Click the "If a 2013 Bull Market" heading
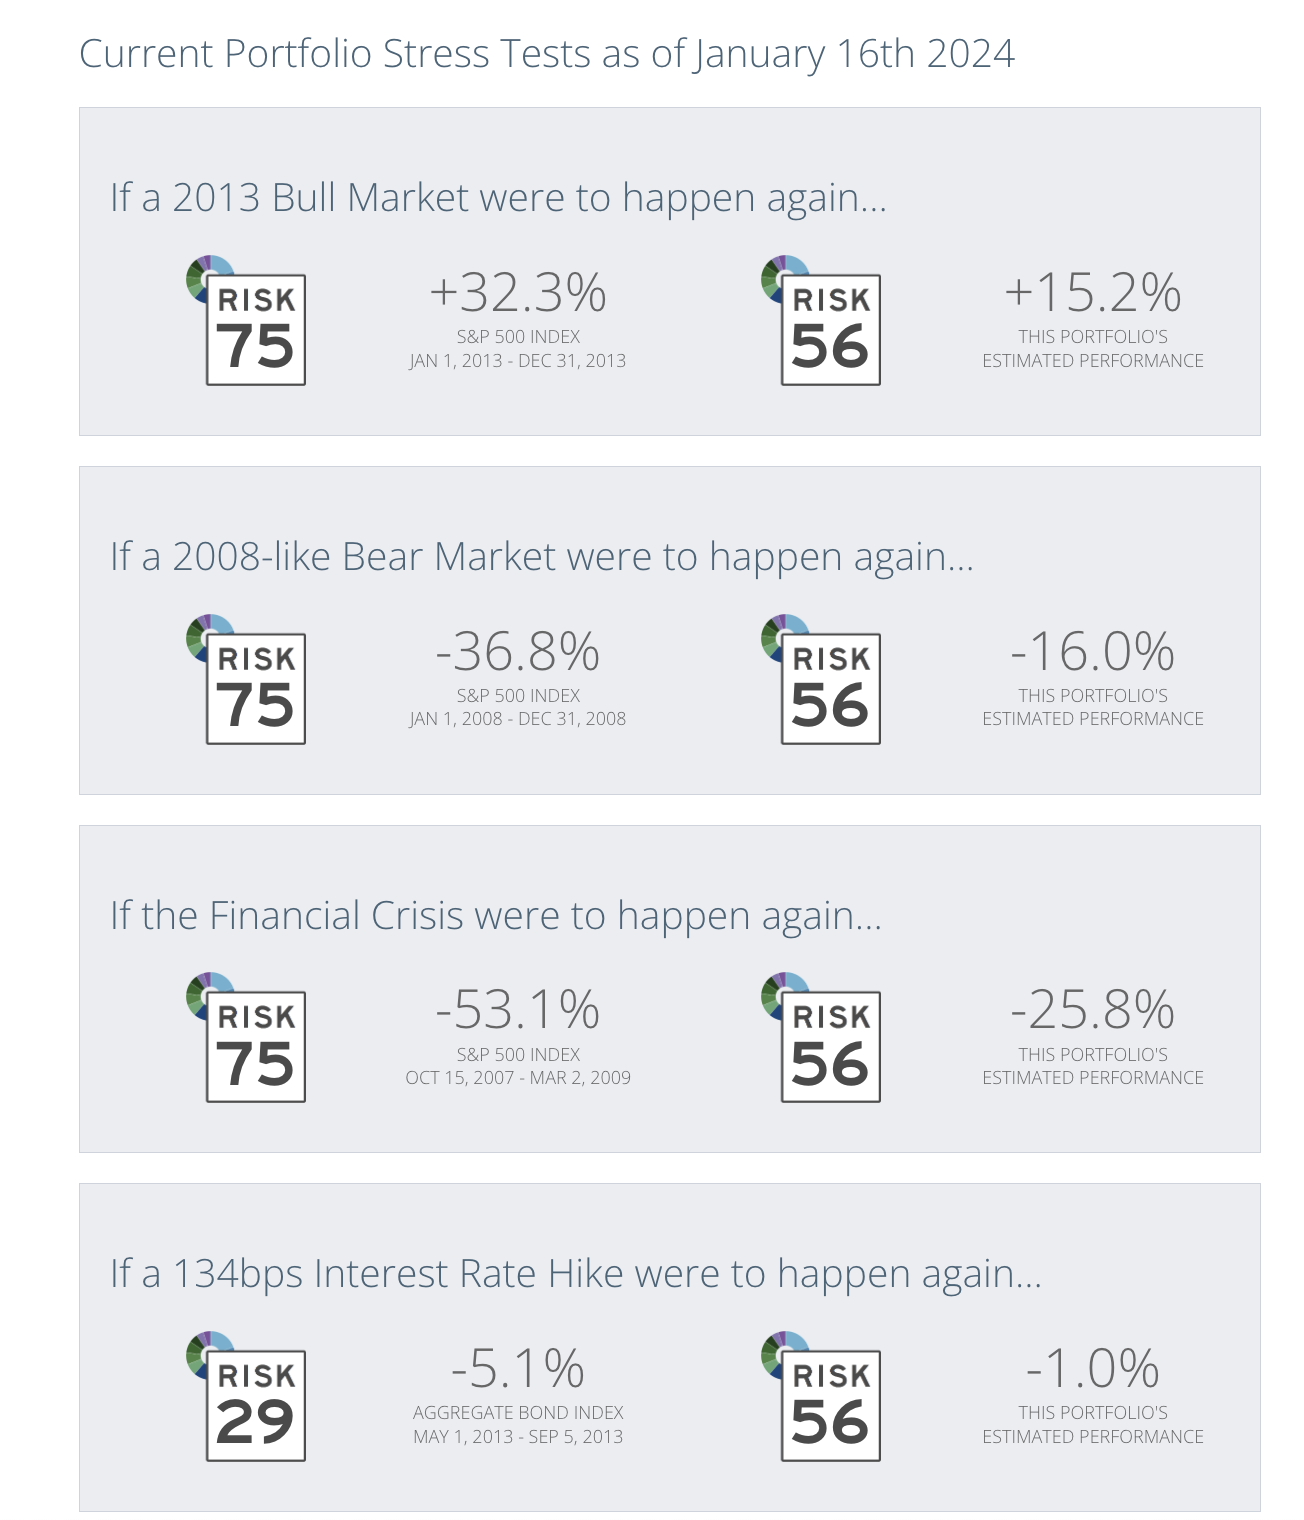Screen dimensions: 1304x1520 [x=498, y=197]
